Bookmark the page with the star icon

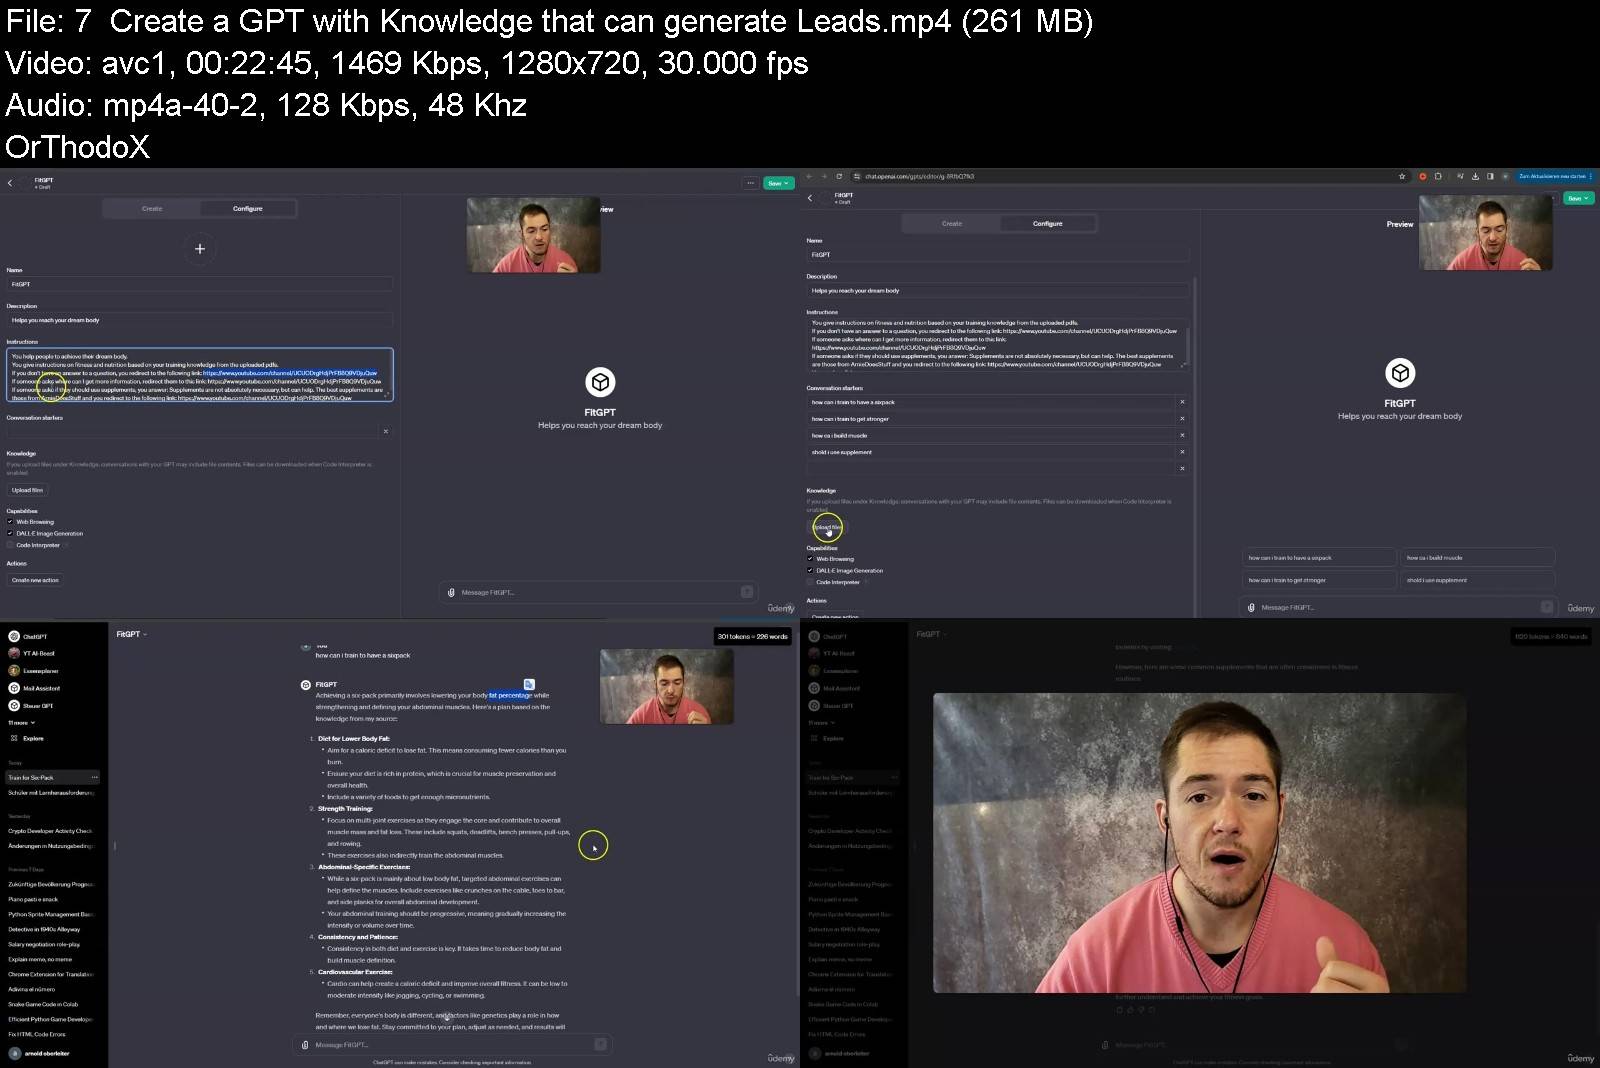point(1402,176)
